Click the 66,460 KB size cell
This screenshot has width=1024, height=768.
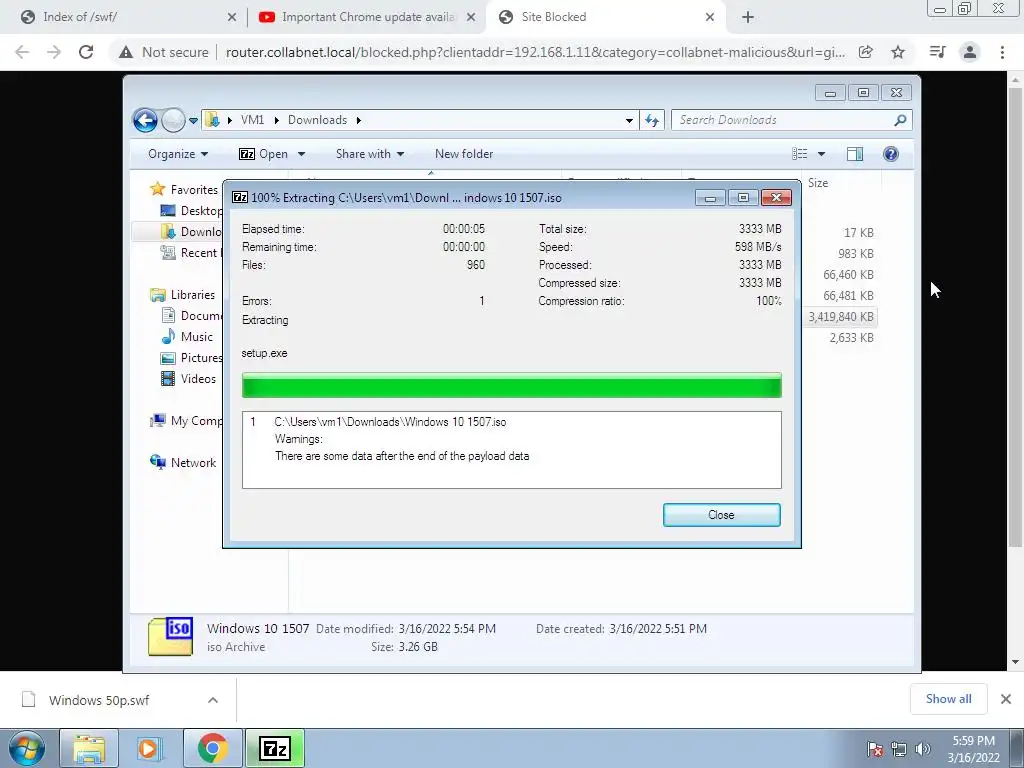coord(848,275)
